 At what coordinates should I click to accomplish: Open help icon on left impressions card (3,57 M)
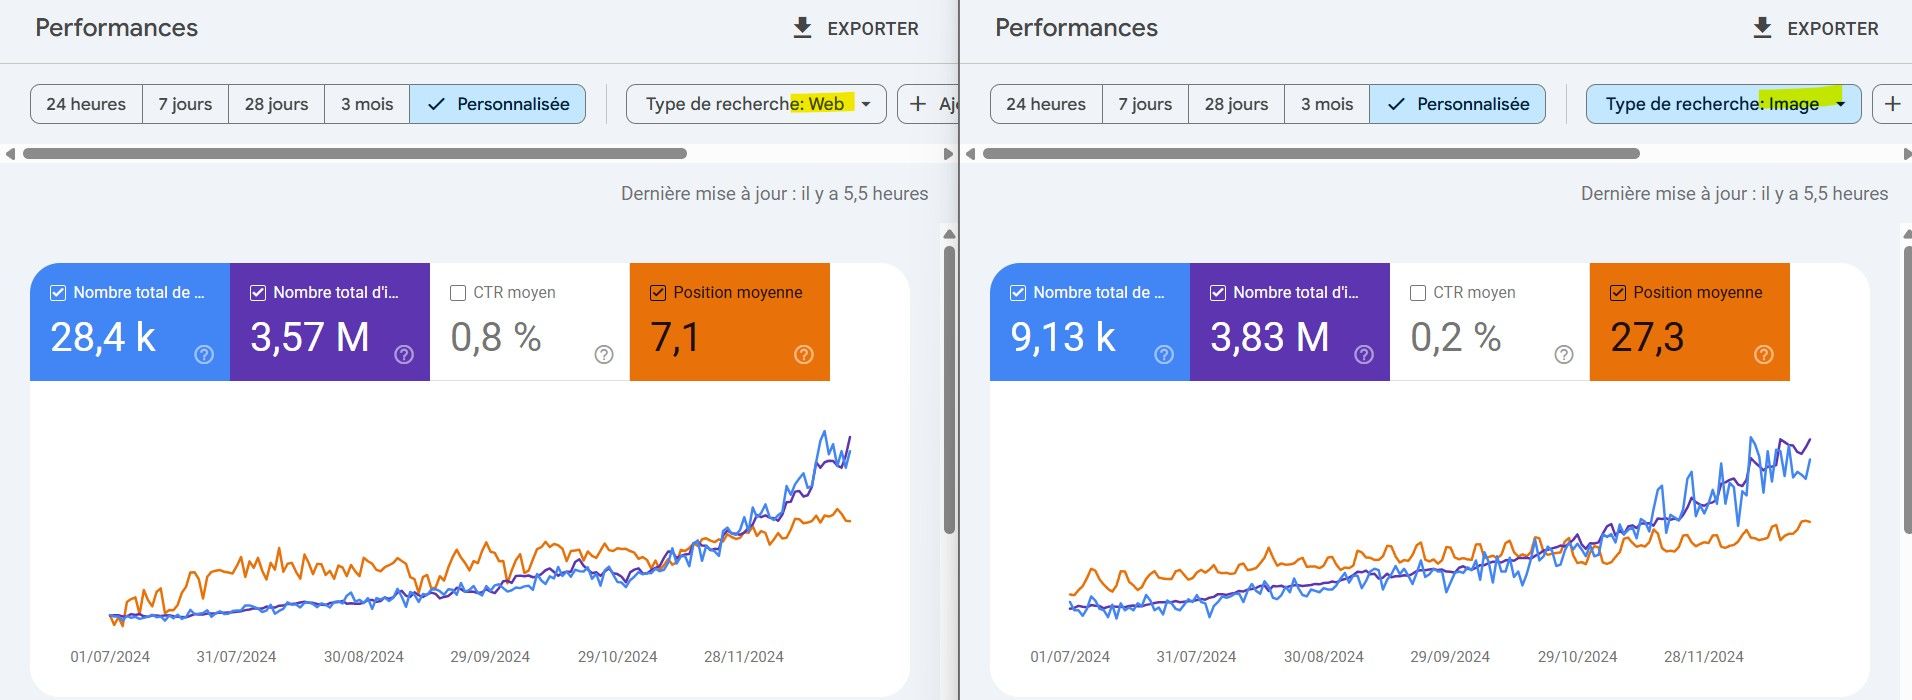tap(404, 354)
